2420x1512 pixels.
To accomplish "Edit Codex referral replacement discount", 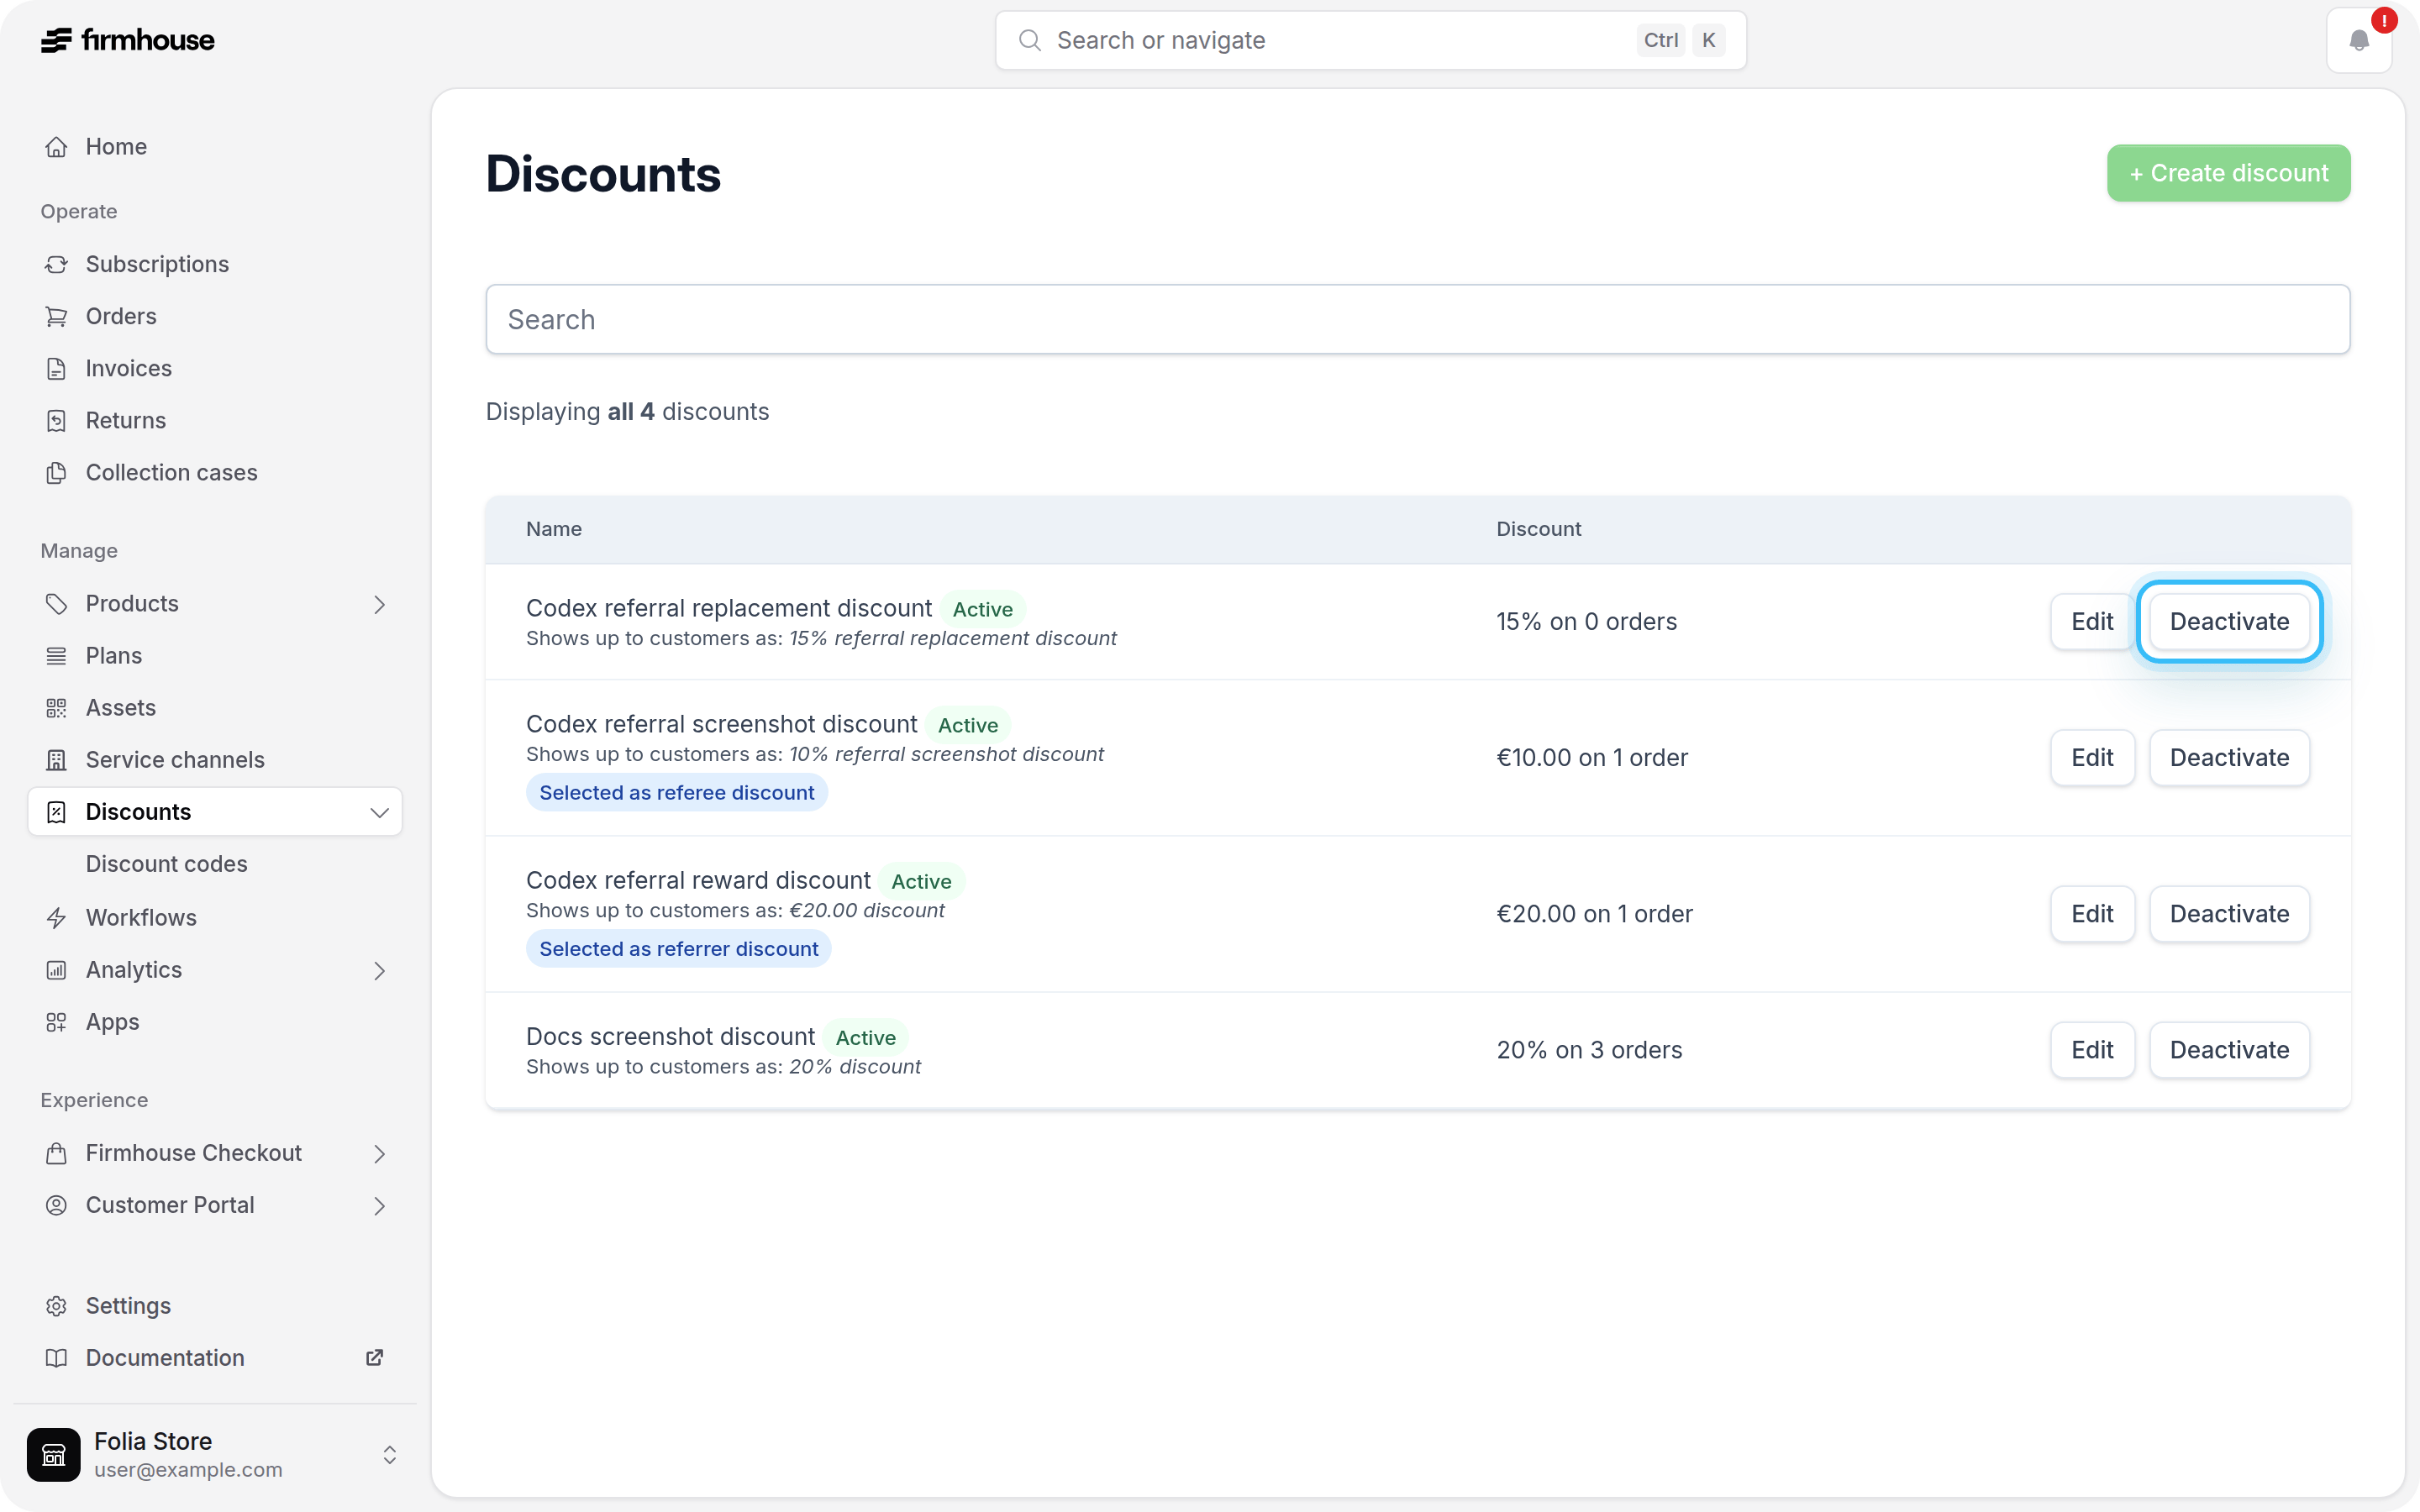I will (x=2092, y=622).
